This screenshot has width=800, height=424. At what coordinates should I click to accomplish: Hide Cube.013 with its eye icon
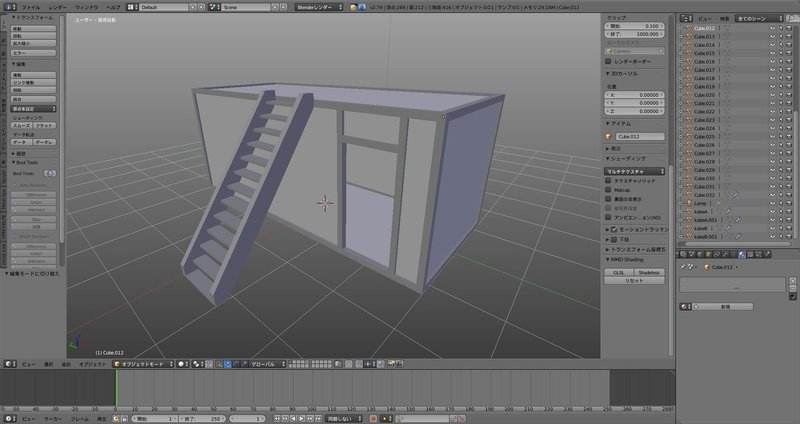[772, 37]
